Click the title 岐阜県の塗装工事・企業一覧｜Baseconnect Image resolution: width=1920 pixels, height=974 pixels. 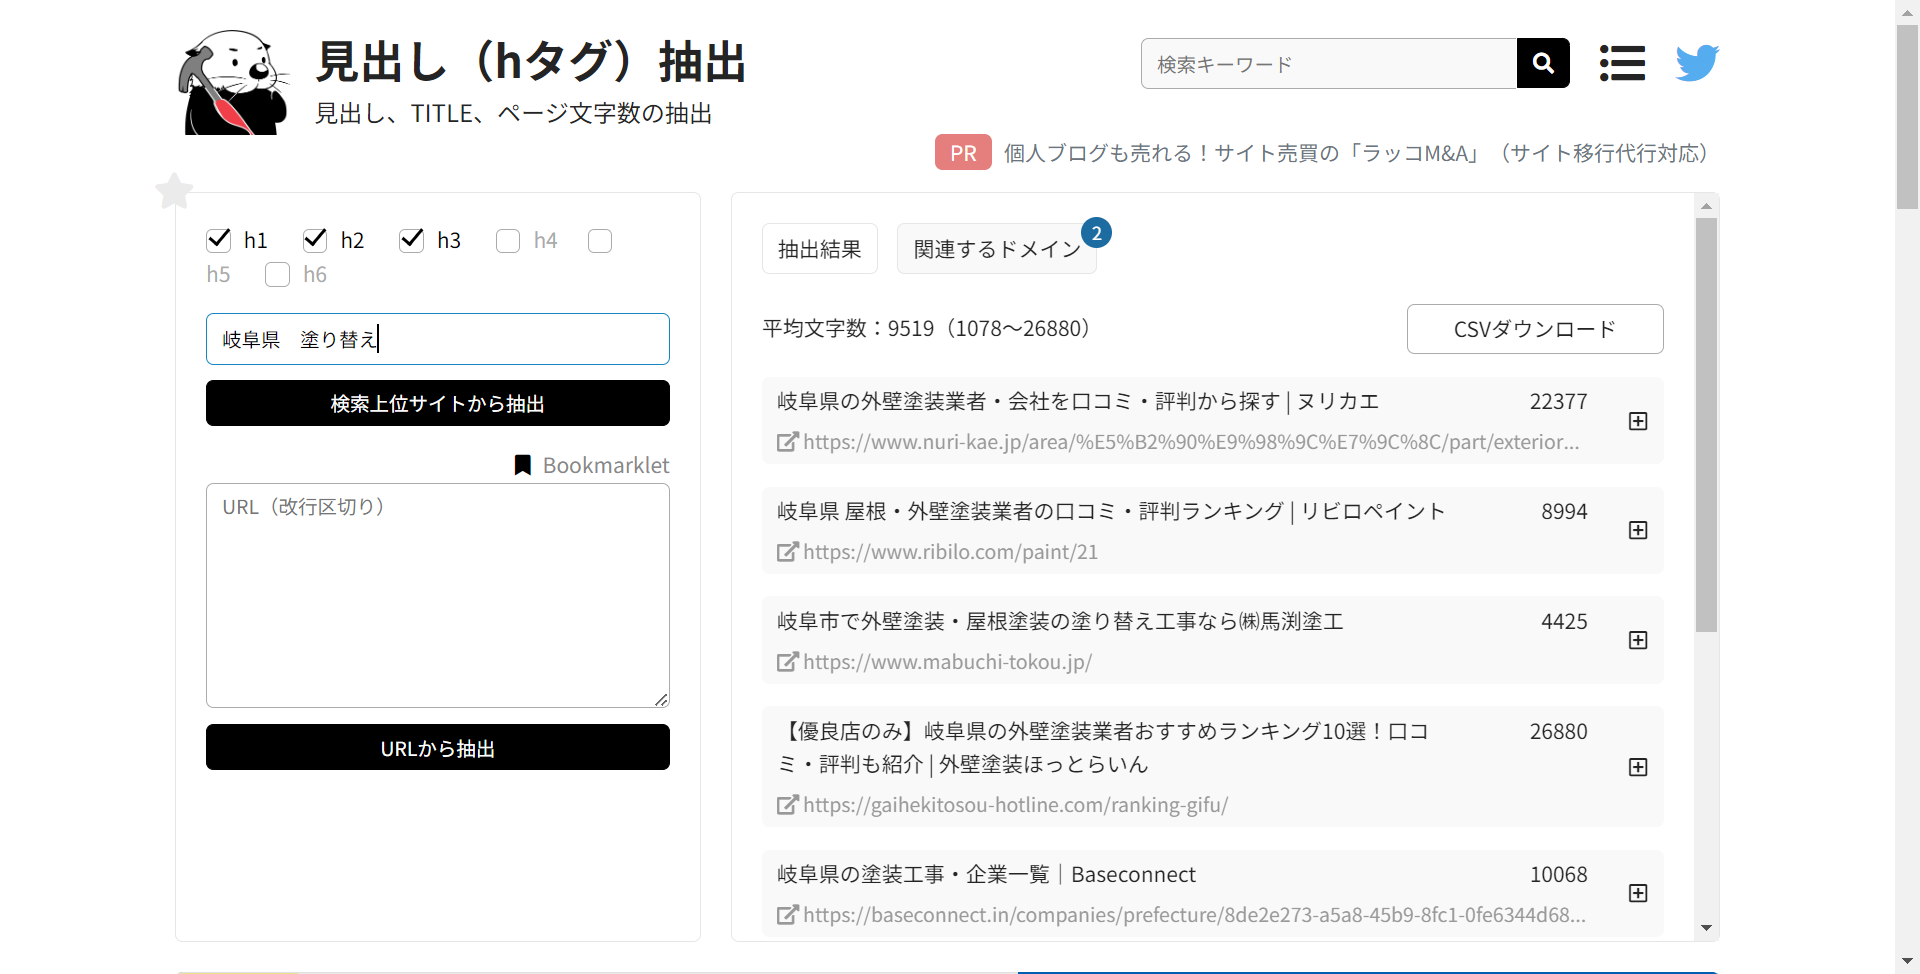point(986,875)
